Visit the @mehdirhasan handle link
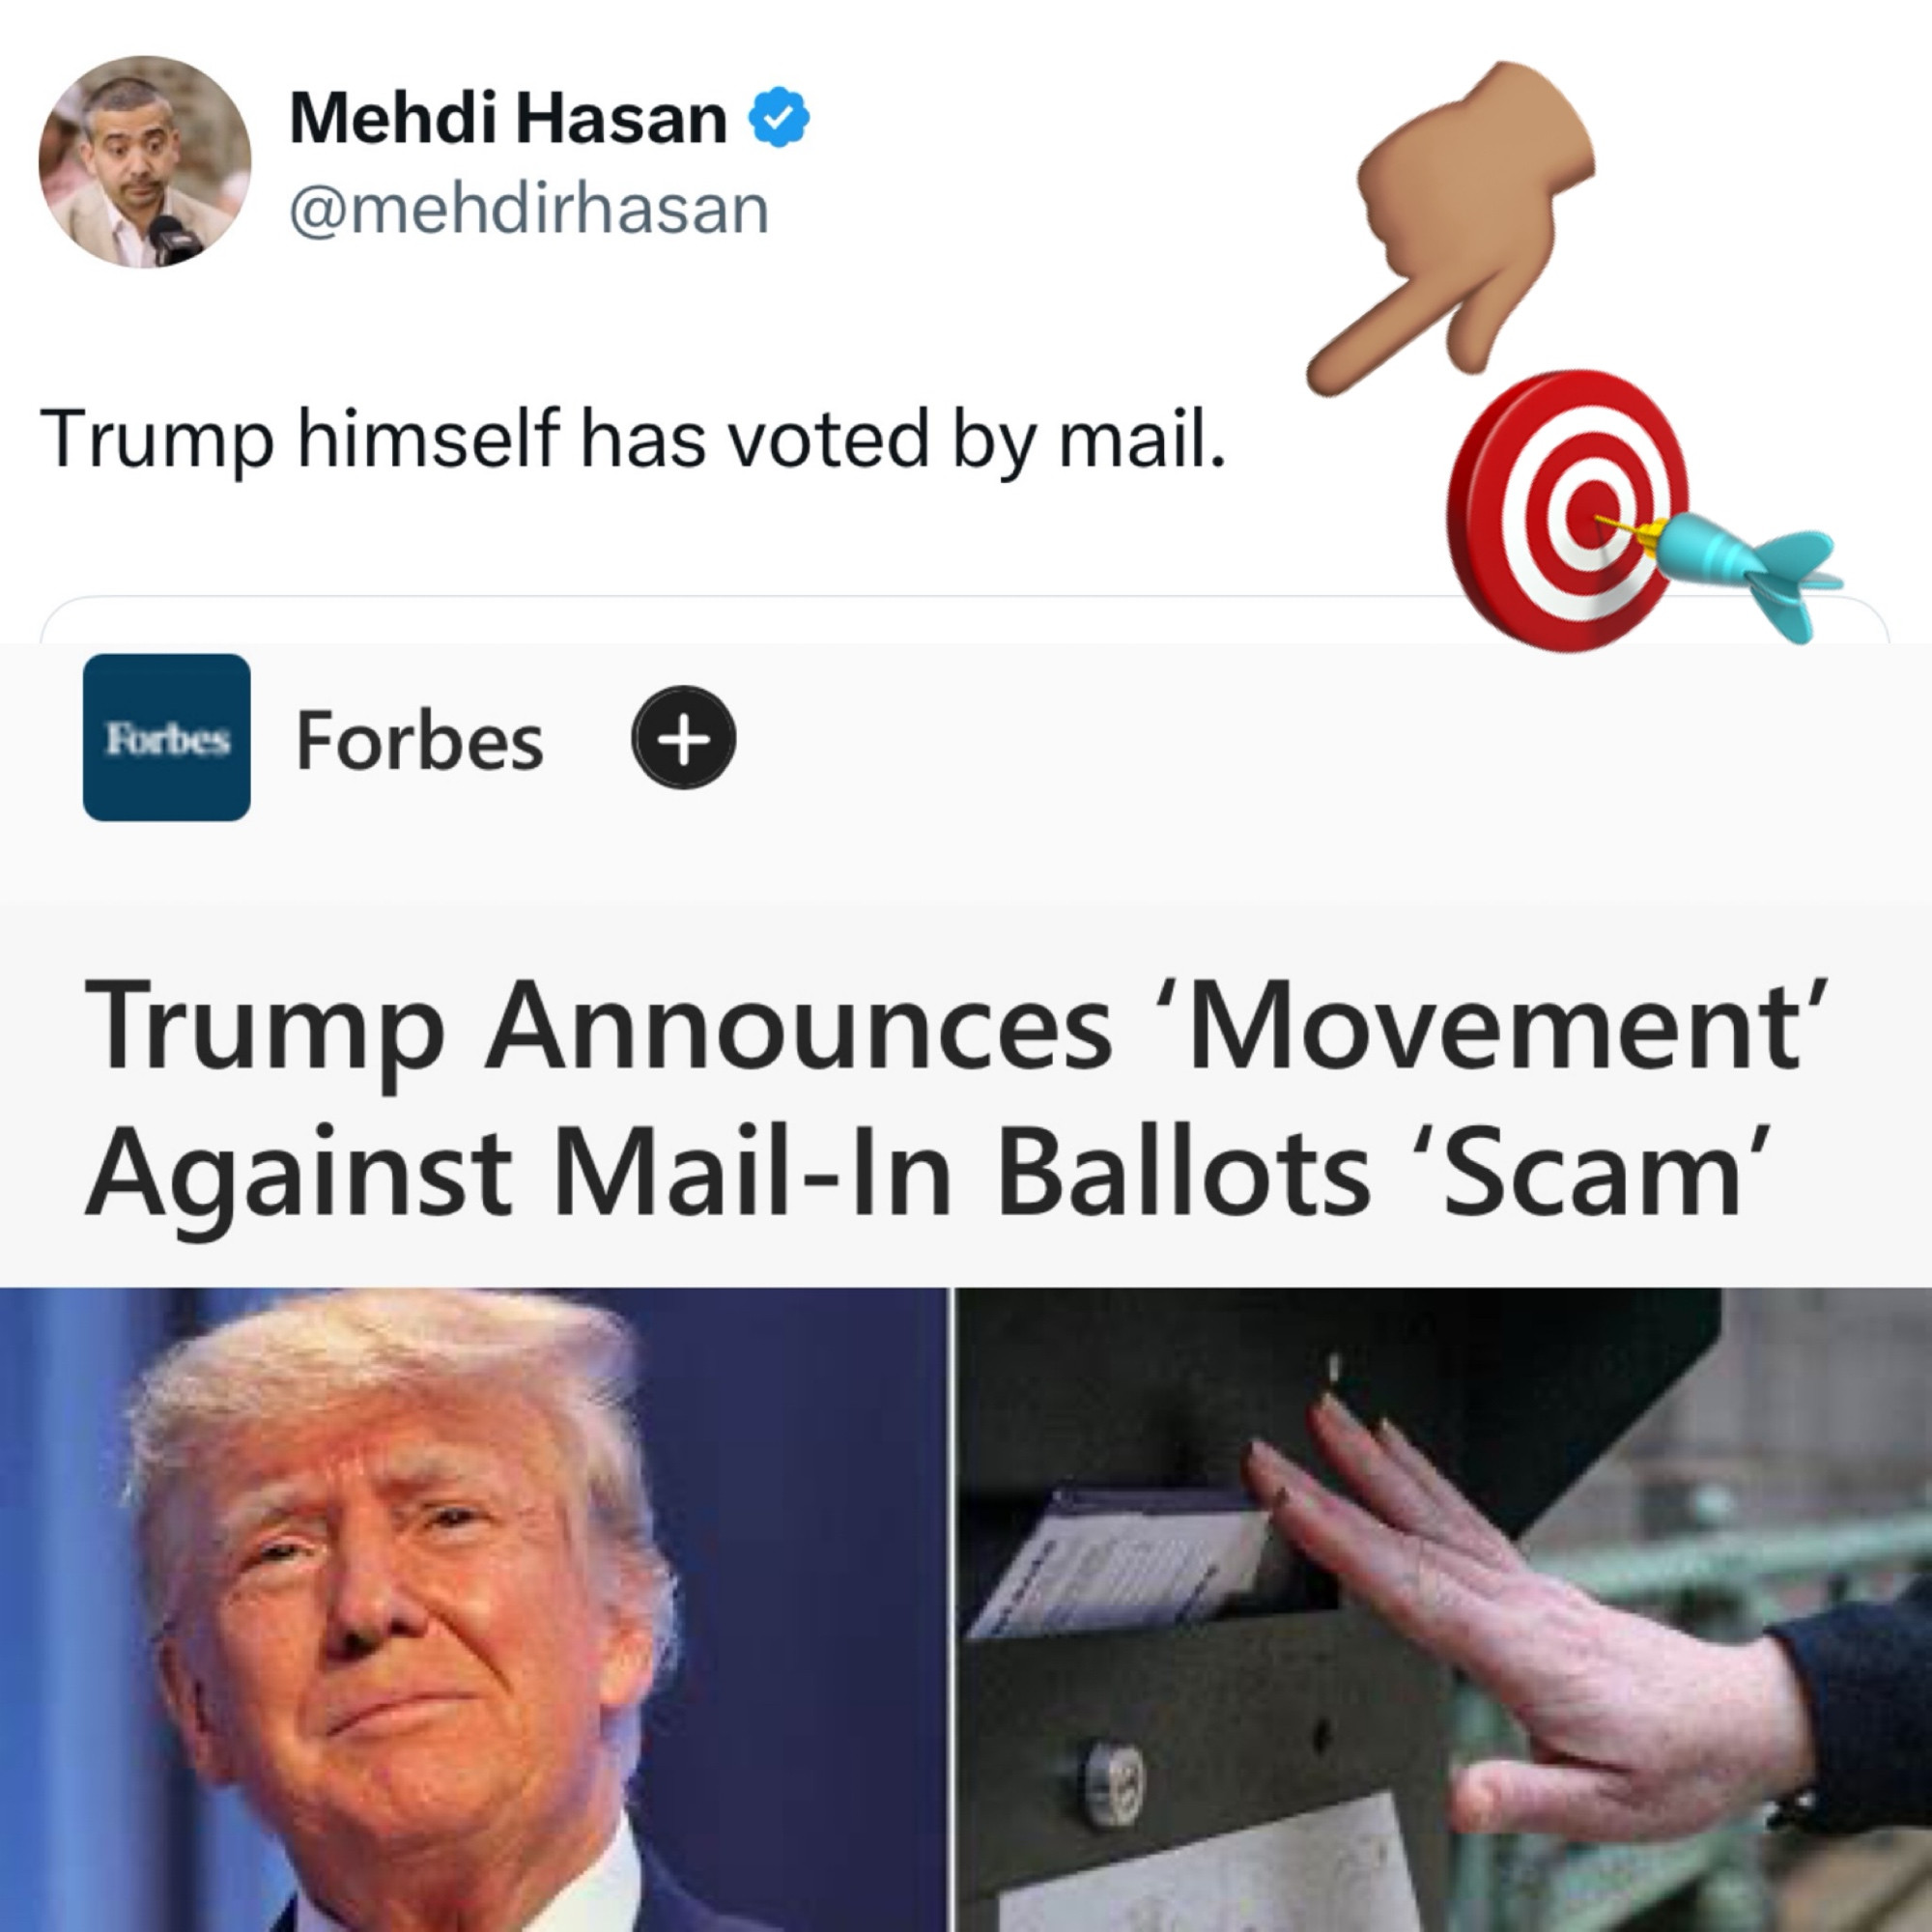Viewport: 1932px width, 1932px height. tap(529, 211)
